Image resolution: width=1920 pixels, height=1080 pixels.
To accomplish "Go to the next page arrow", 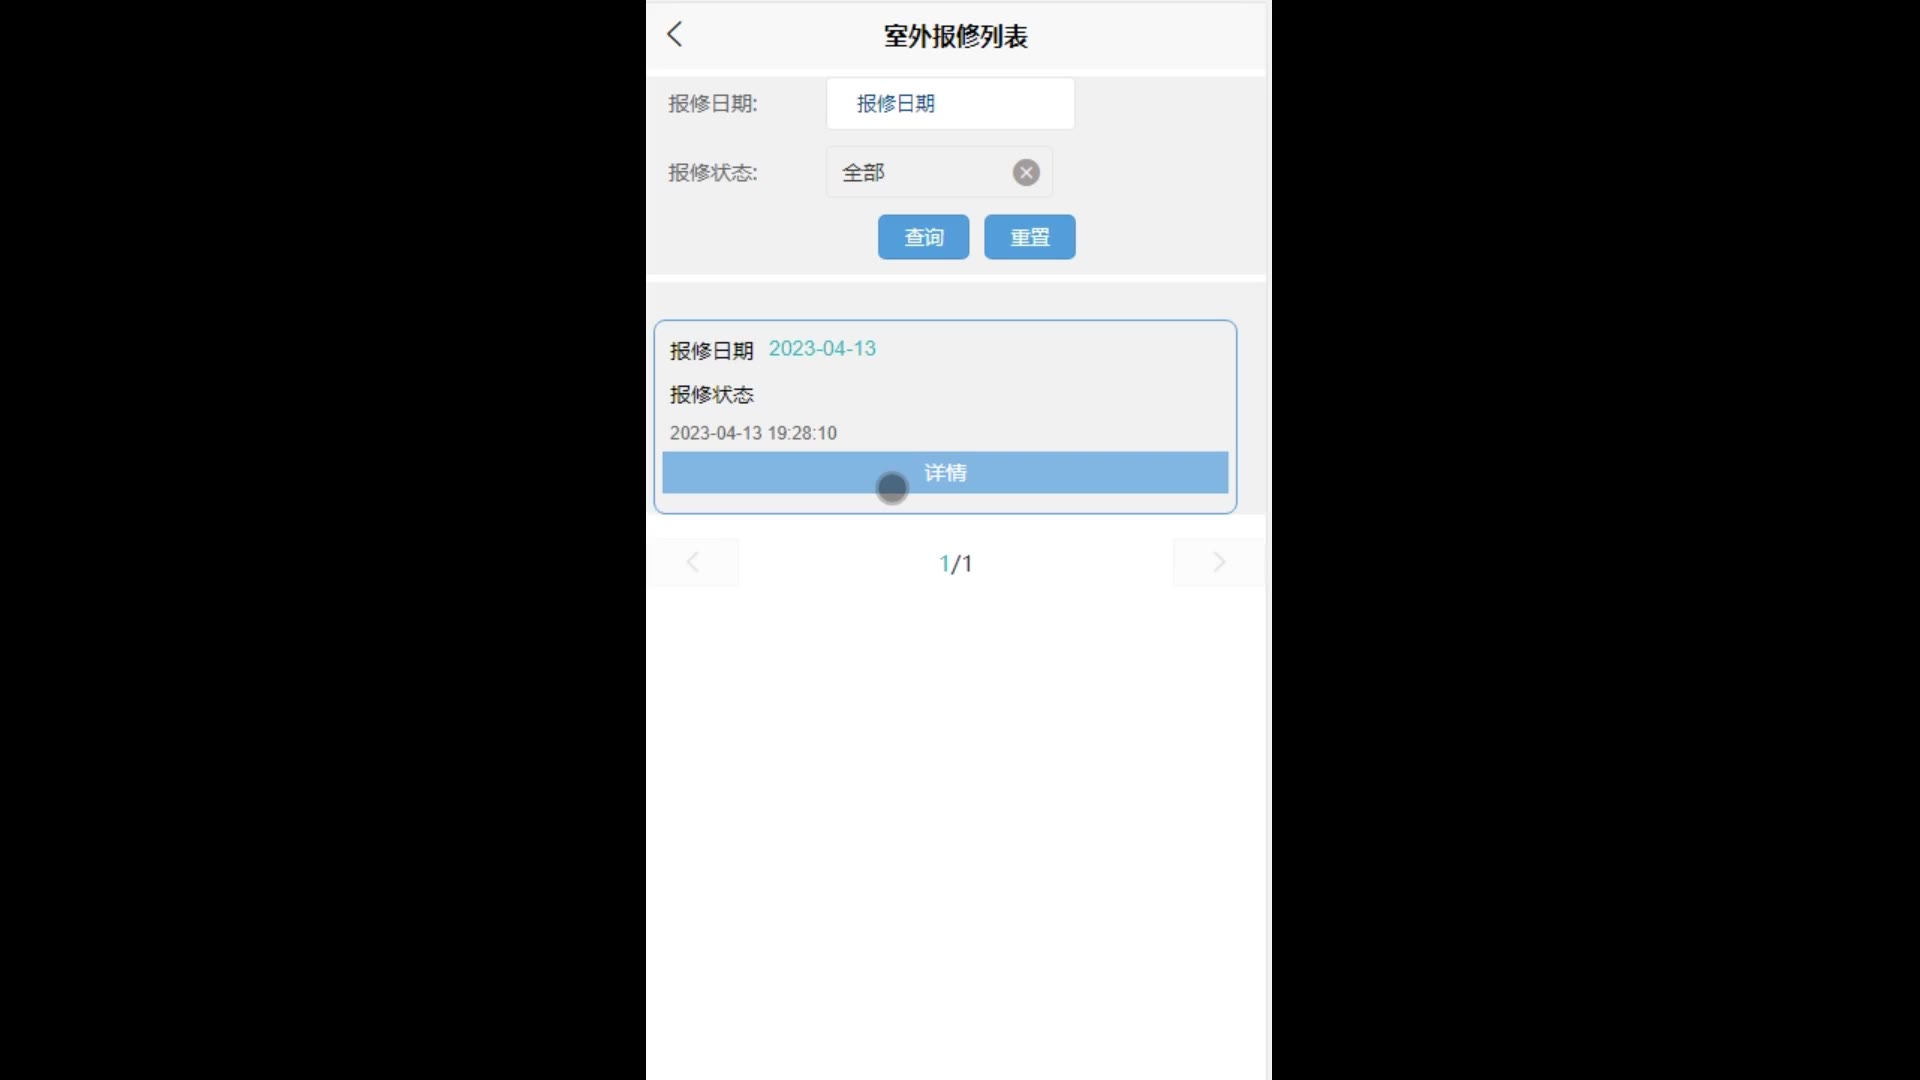I will point(1218,562).
